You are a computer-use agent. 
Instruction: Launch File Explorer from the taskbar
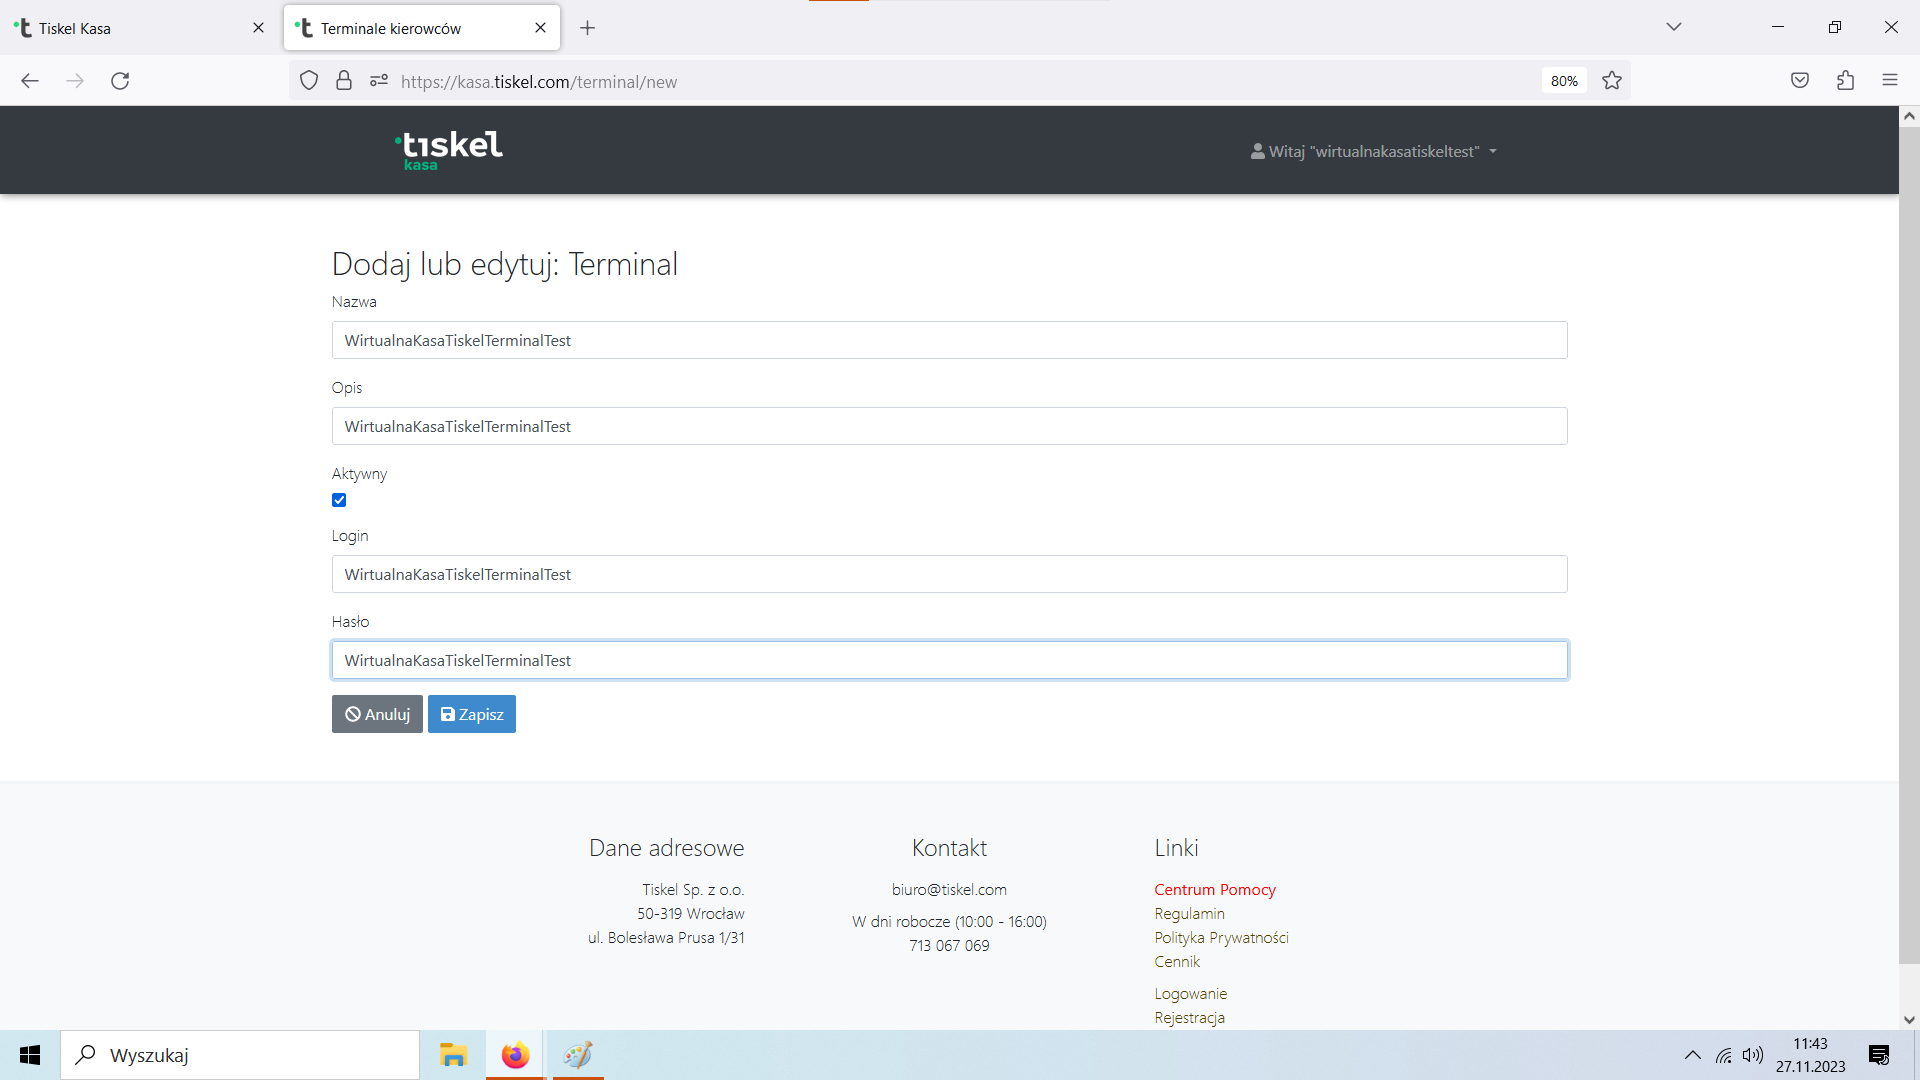click(x=453, y=1055)
